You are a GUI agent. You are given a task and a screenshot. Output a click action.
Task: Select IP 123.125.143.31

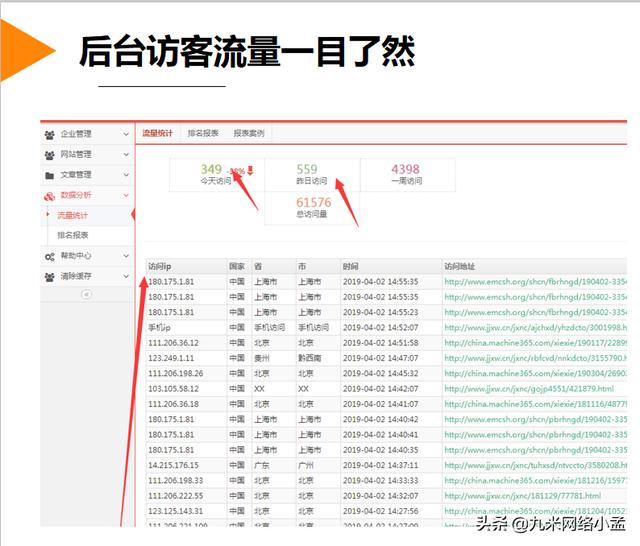(176, 511)
